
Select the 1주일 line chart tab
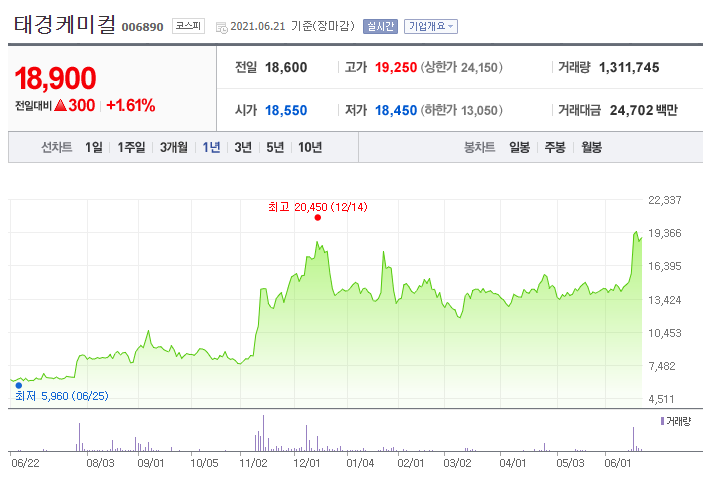point(131,147)
